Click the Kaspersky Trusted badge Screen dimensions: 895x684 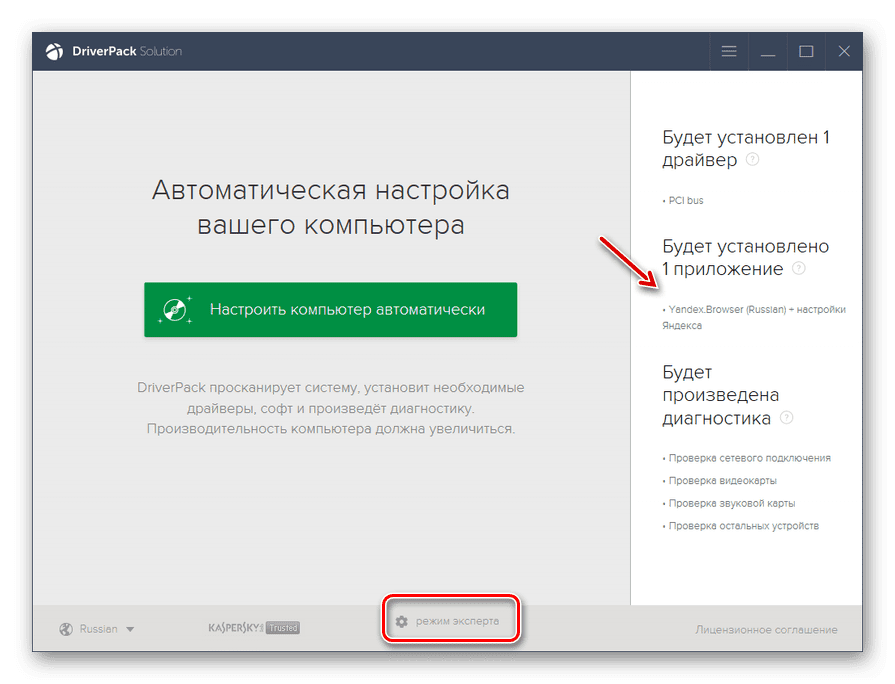point(254,628)
